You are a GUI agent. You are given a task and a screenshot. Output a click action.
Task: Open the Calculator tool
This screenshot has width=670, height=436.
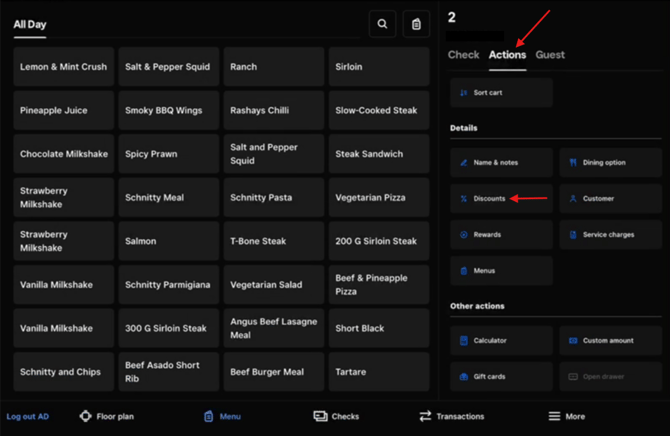(501, 341)
